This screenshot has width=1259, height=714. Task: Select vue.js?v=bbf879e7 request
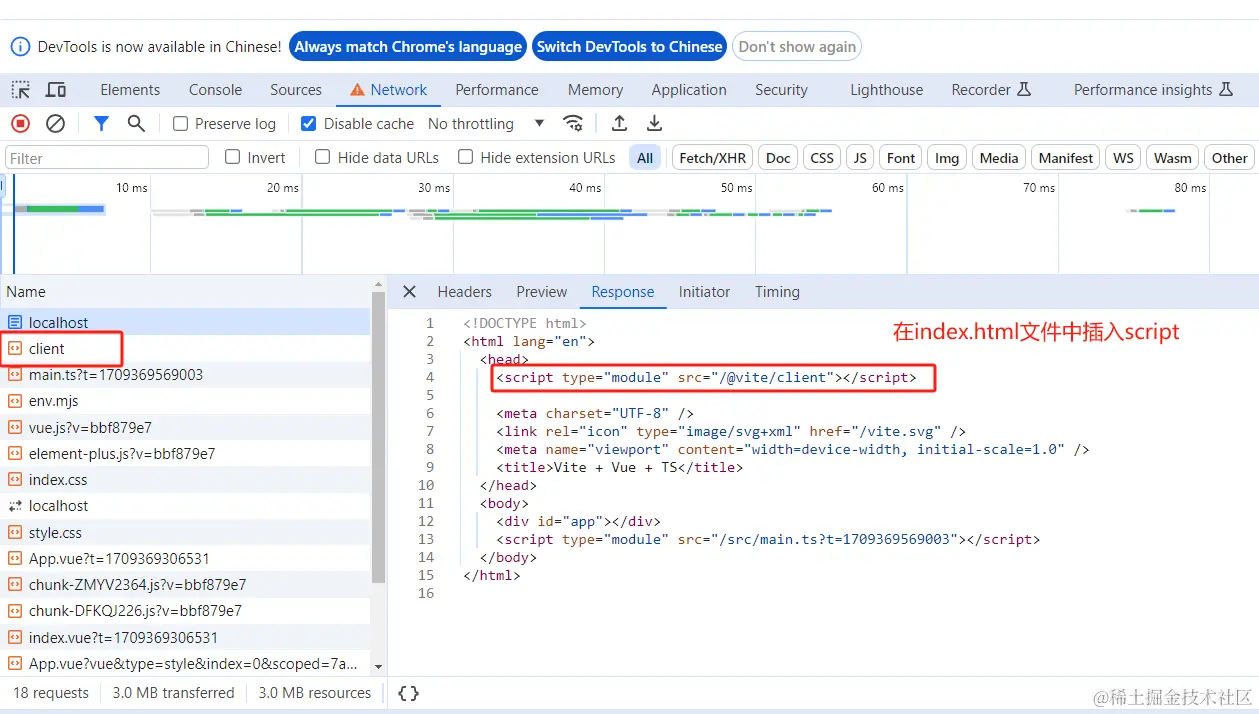[x=185, y=427]
